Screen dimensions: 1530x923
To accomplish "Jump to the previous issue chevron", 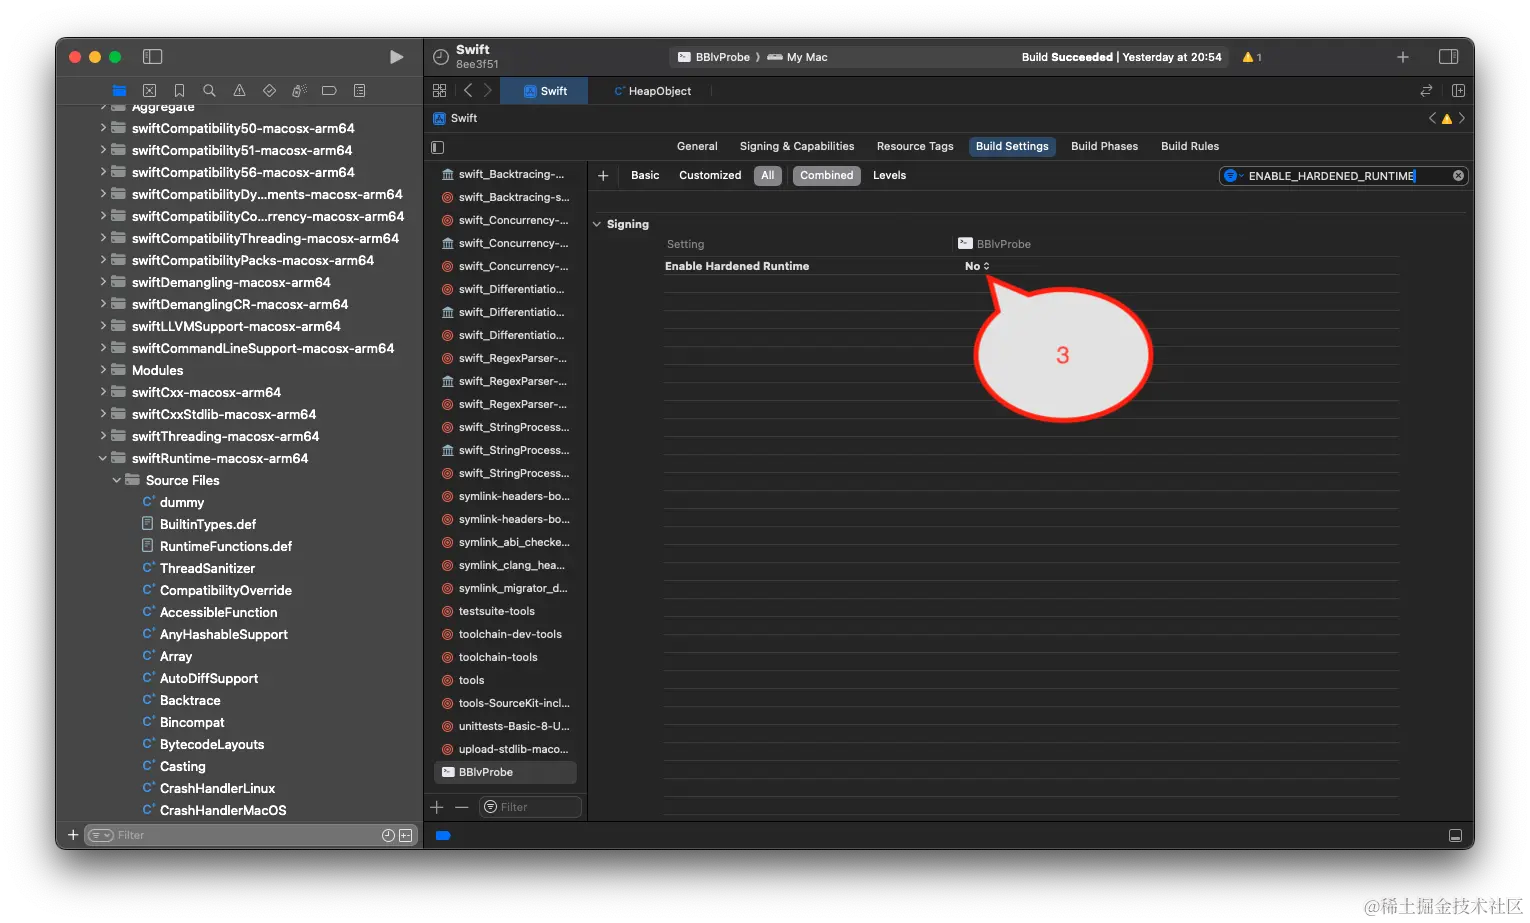I will click(1432, 118).
